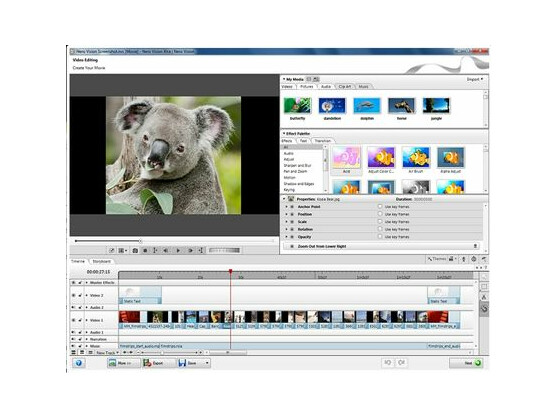557x418 pixels.
Task: Step to the previous frame
Action: click(166, 250)
